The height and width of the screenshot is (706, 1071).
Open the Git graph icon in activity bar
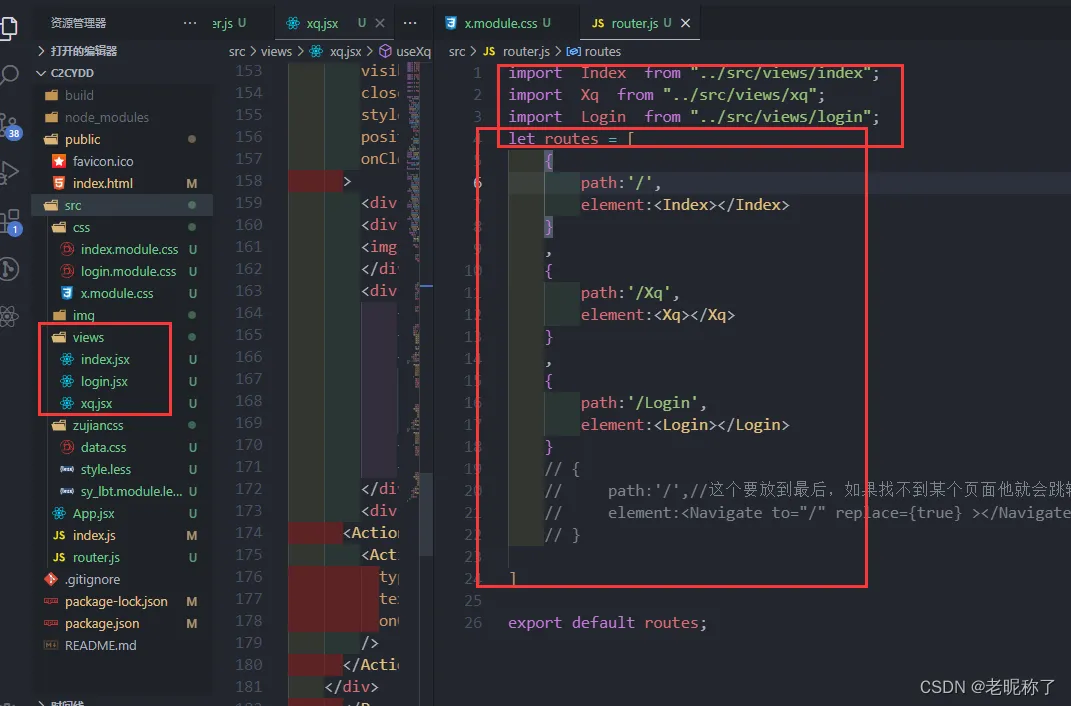[9, 268]
